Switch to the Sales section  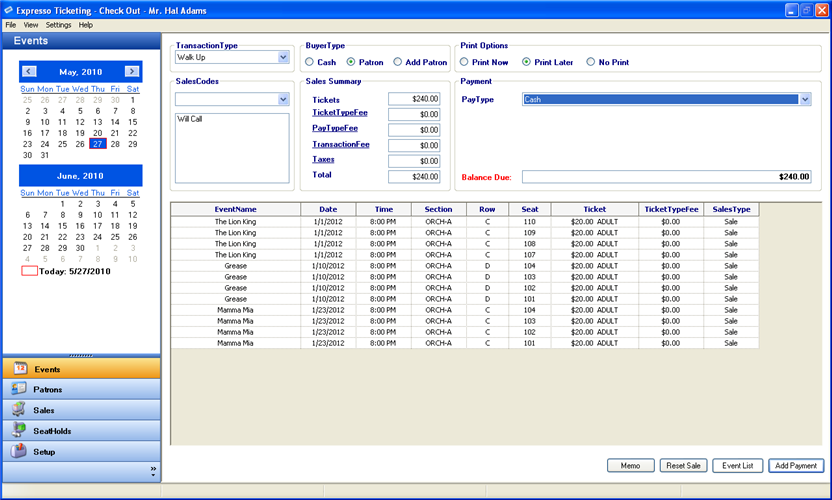tap(82, 410)
